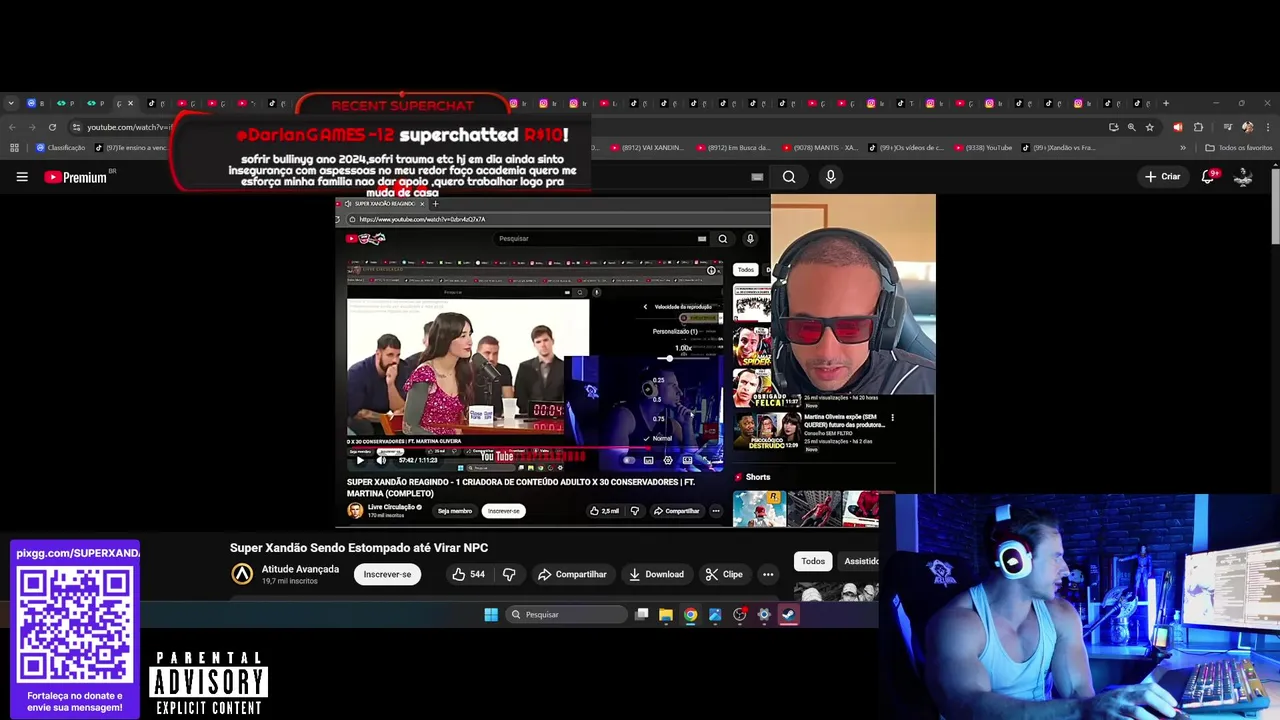
Task: Click inner Compartilhar share button
Action: click(x=677, y=511)
